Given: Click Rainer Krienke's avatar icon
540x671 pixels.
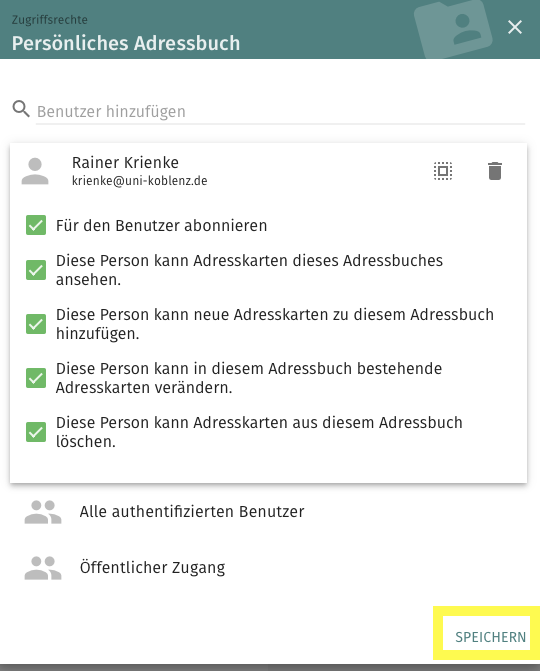Looking at the screenshot, I should point(35,171).
